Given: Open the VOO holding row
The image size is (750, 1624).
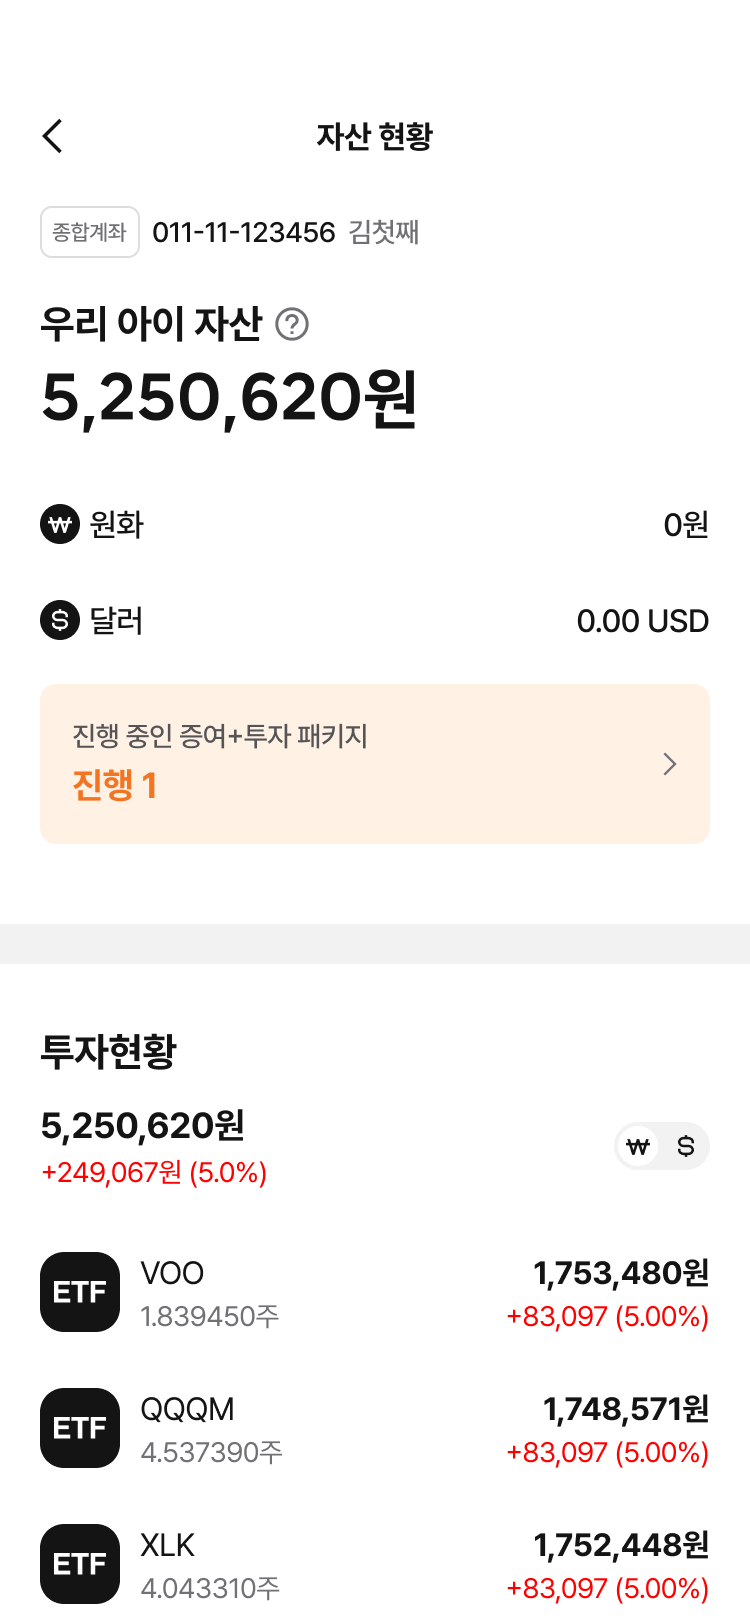Looking at the screenshot, I should [375, 1293].
